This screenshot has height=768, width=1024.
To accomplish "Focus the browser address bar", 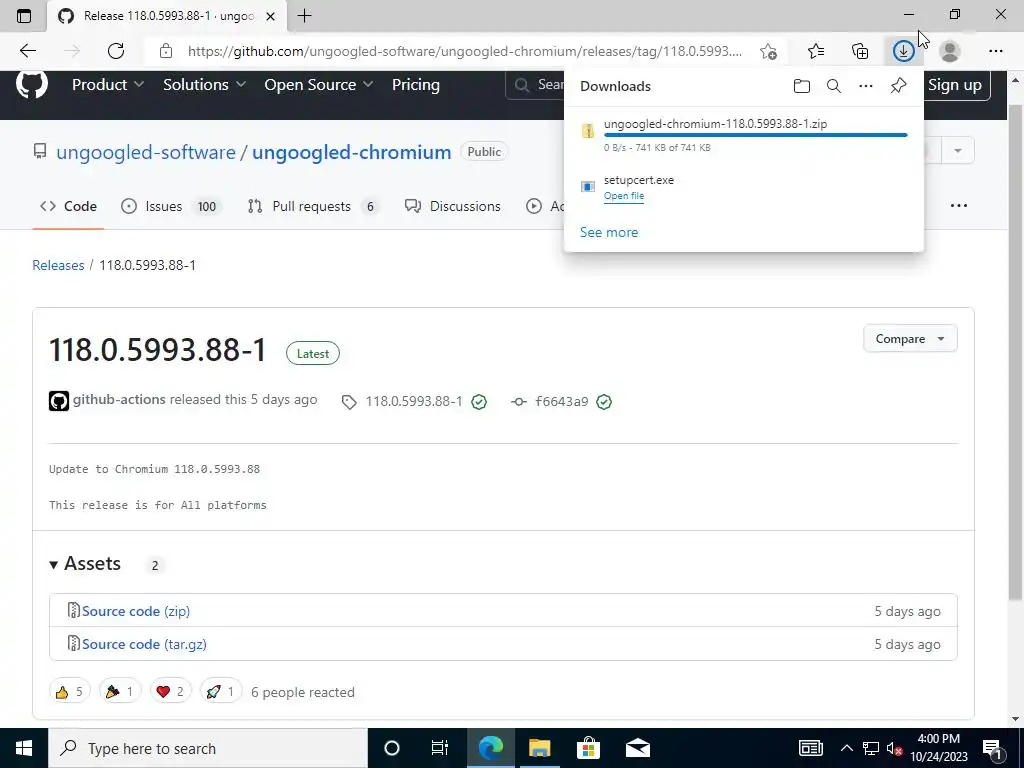I will coord(465,51).
